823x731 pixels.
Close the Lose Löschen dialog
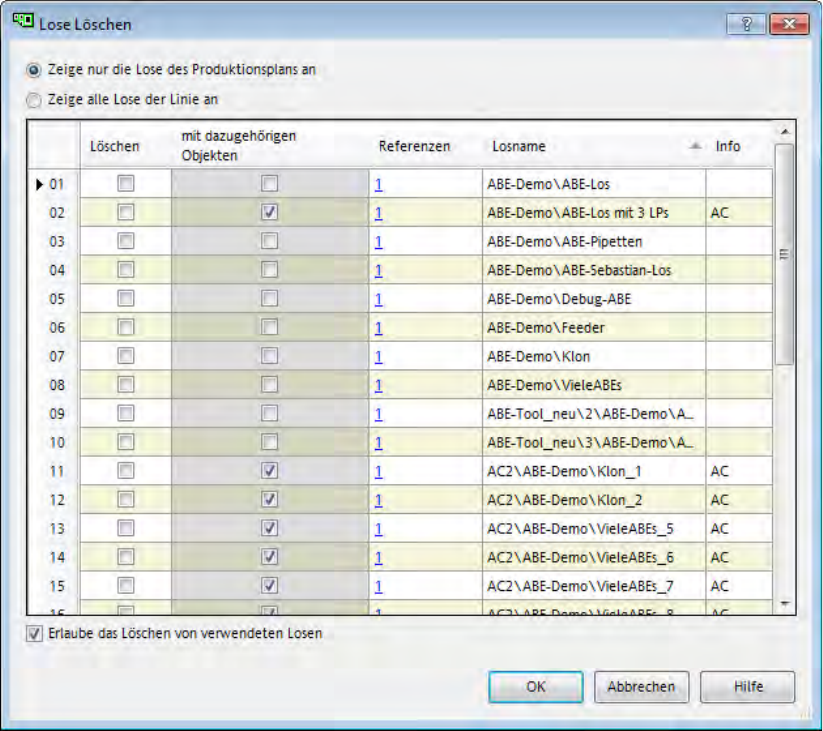coord(788,24)
